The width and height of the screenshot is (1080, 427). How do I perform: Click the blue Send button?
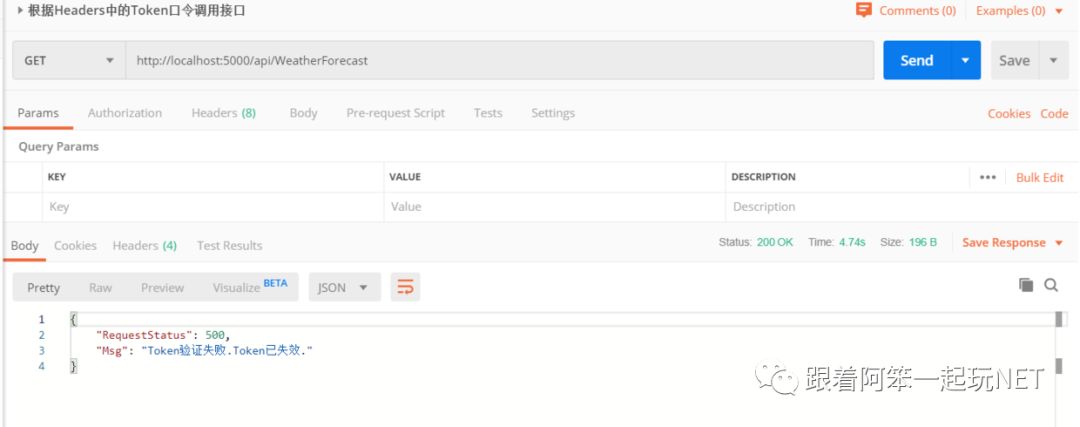pos(917,61)
